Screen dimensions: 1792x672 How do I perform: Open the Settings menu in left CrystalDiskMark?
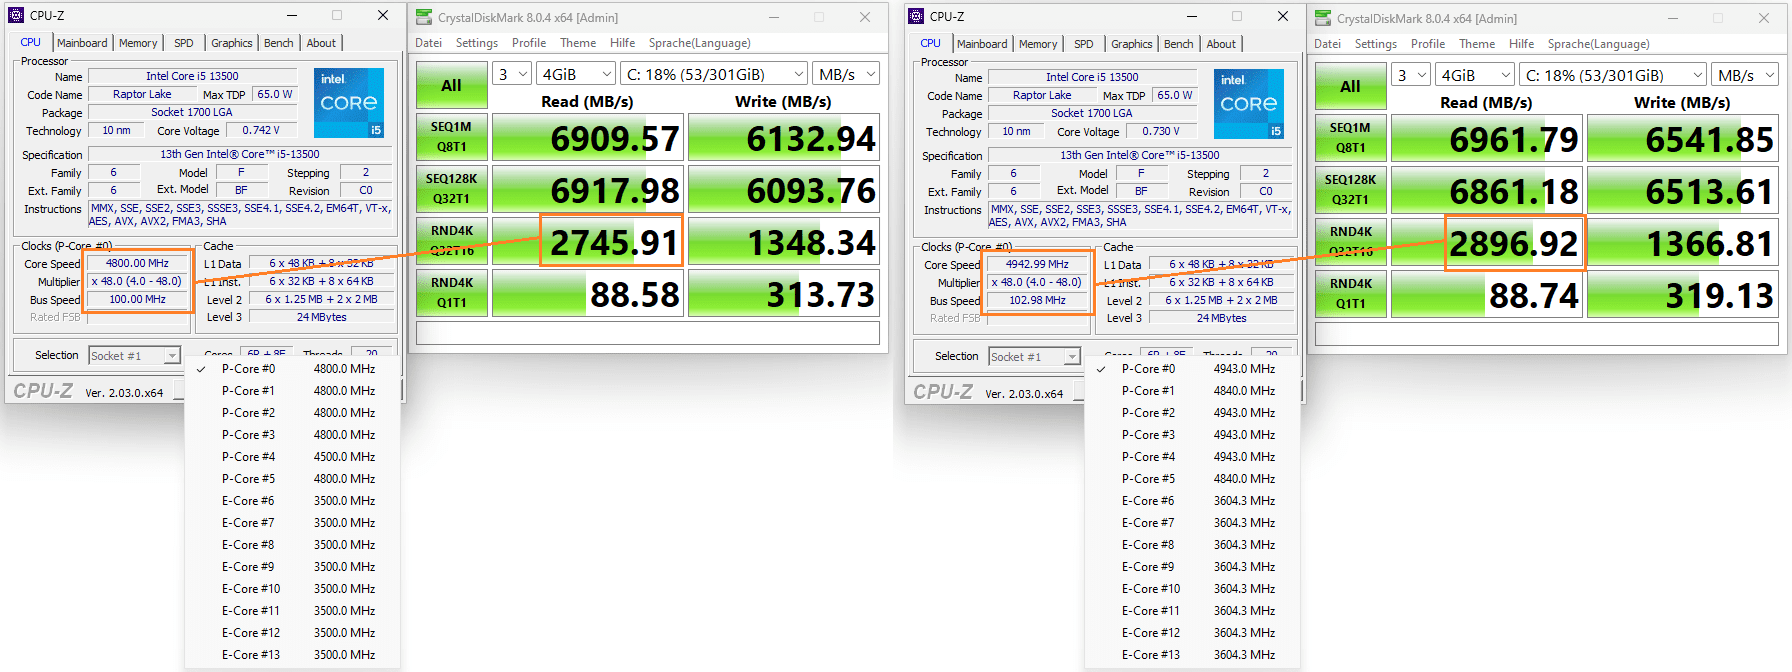tap(477, 43)
